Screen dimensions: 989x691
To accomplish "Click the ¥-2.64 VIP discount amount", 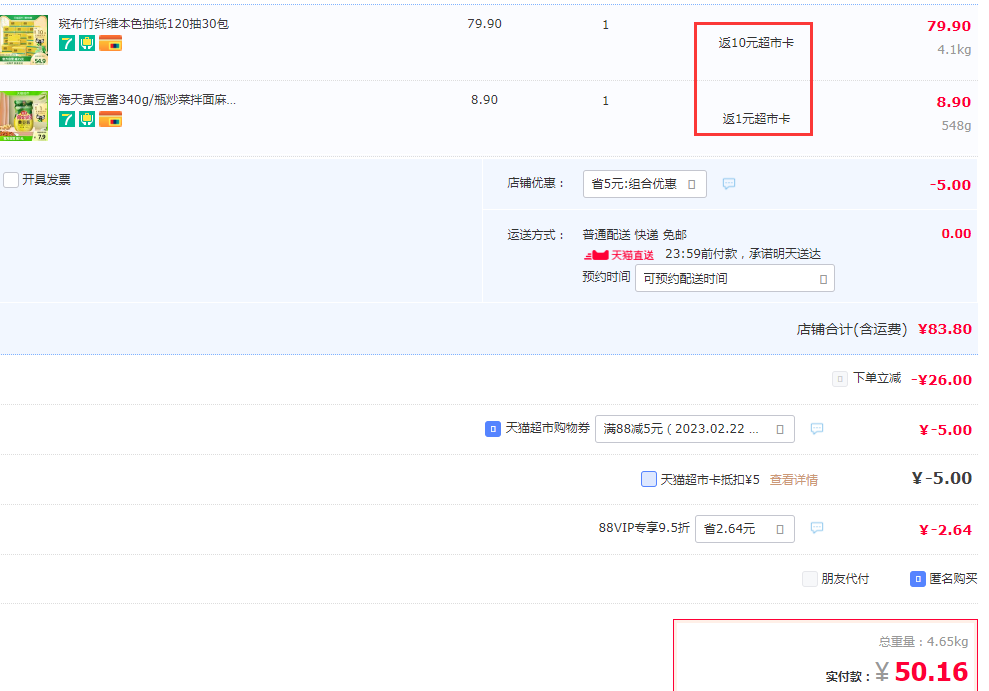I will (945, 530).
